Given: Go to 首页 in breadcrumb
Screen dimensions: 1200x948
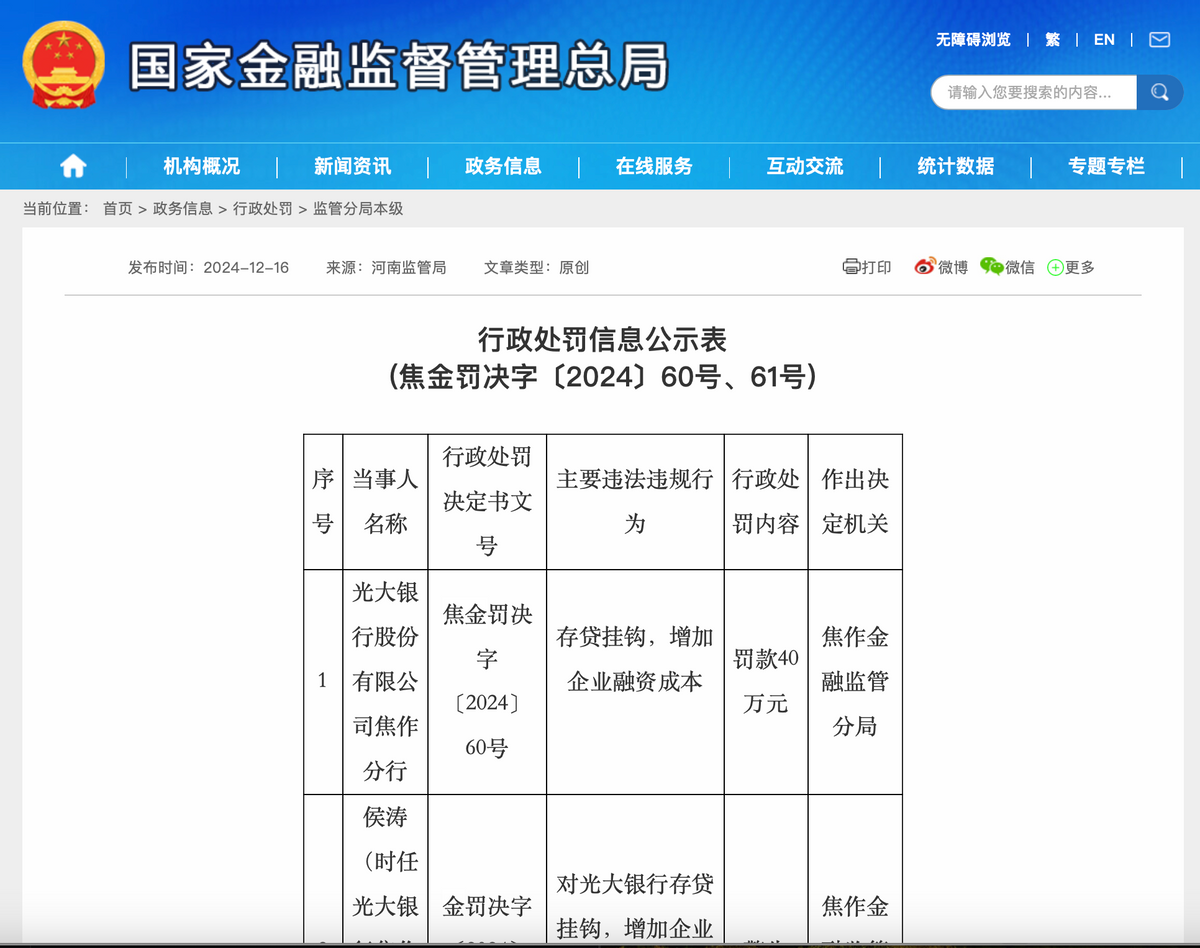Looking at the screenshot, I should coord(117,208).
